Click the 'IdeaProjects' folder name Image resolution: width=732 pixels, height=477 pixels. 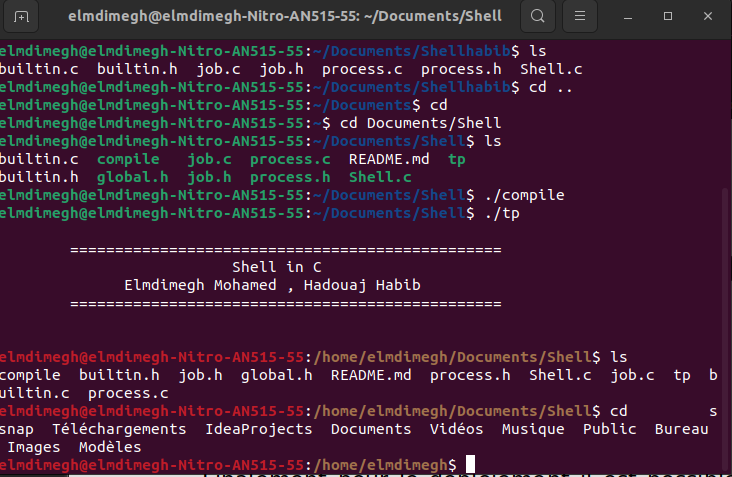(259, 429)
